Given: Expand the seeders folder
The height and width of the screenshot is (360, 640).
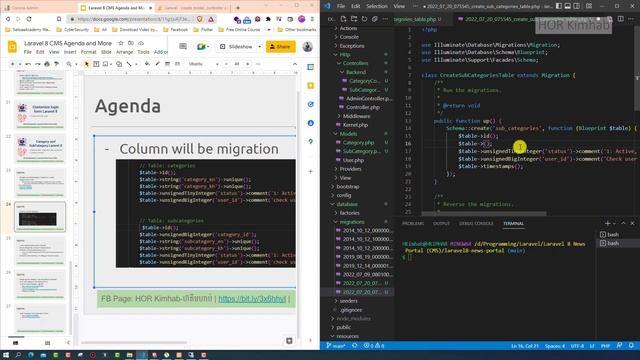Looking at the screenshot, I should (x=349, y=301).
